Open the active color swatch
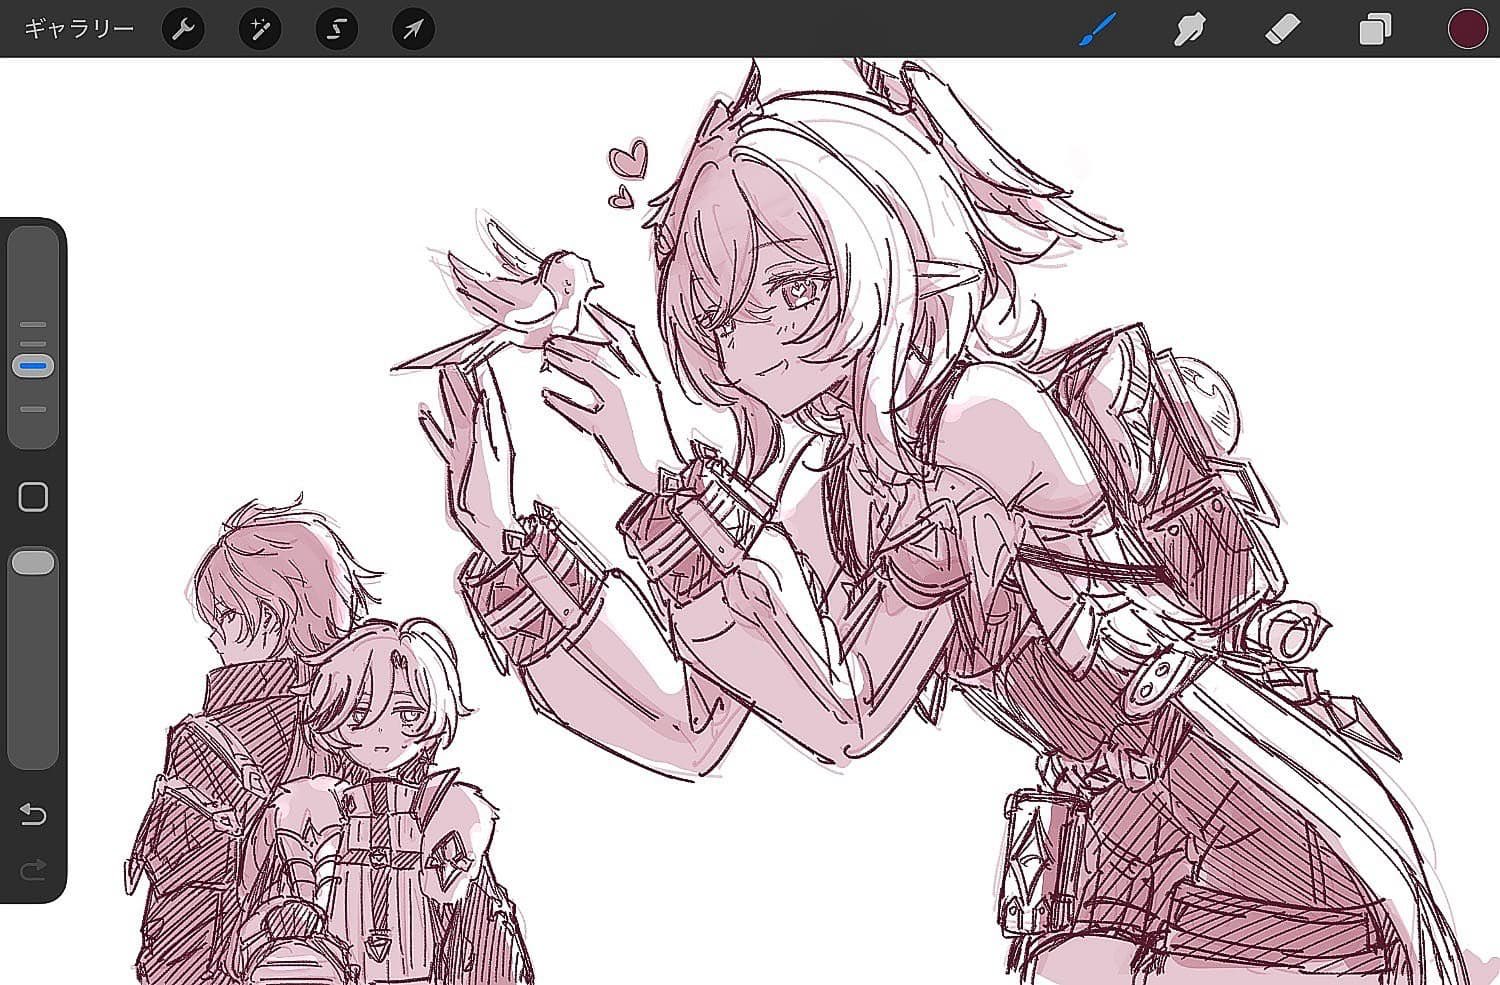Viewport: 1500px width, 985px height. pyautogui.click(x=1467, y=29)
